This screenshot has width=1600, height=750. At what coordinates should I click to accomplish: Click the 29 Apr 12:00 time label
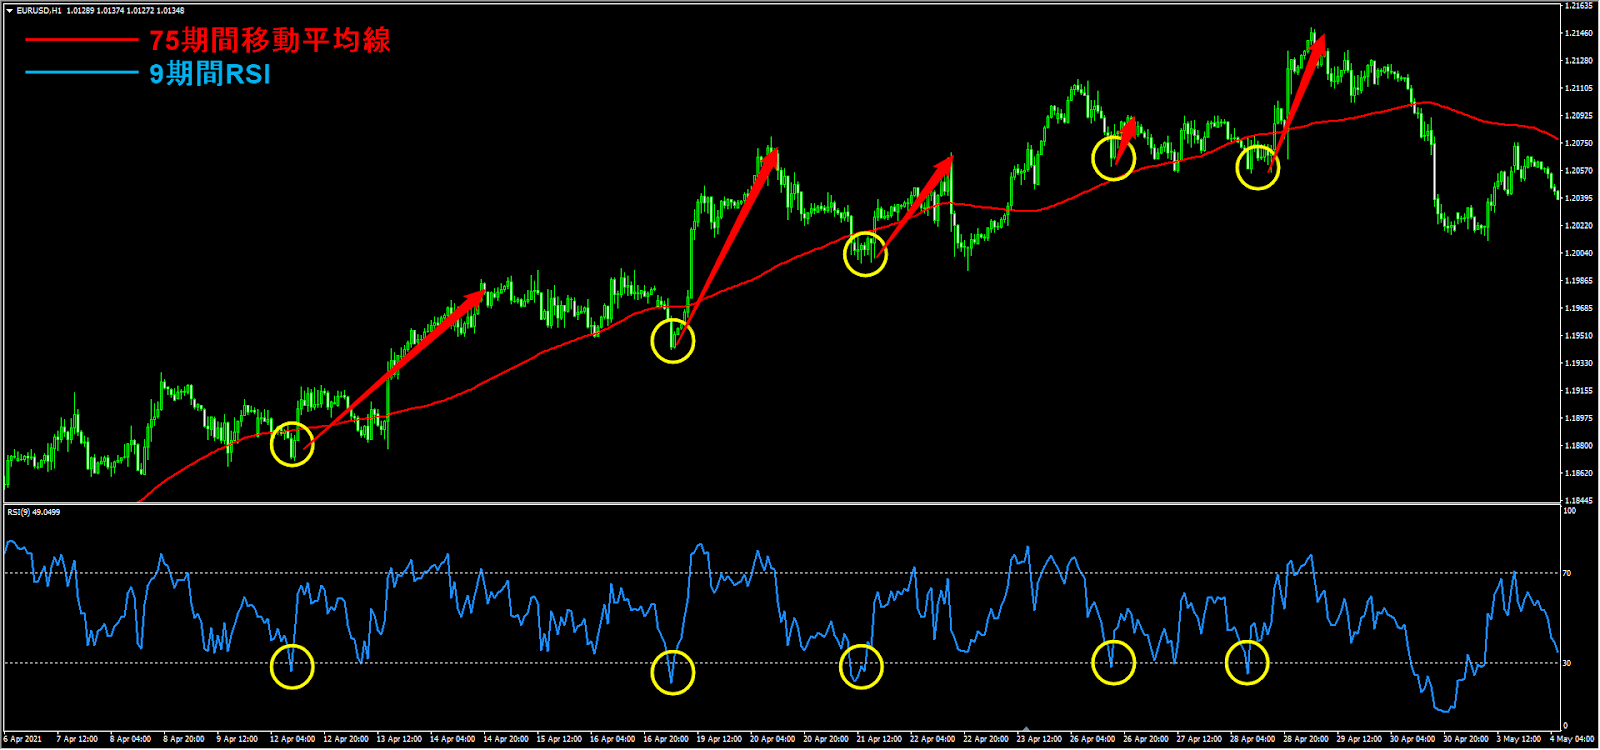point(1359,739)
